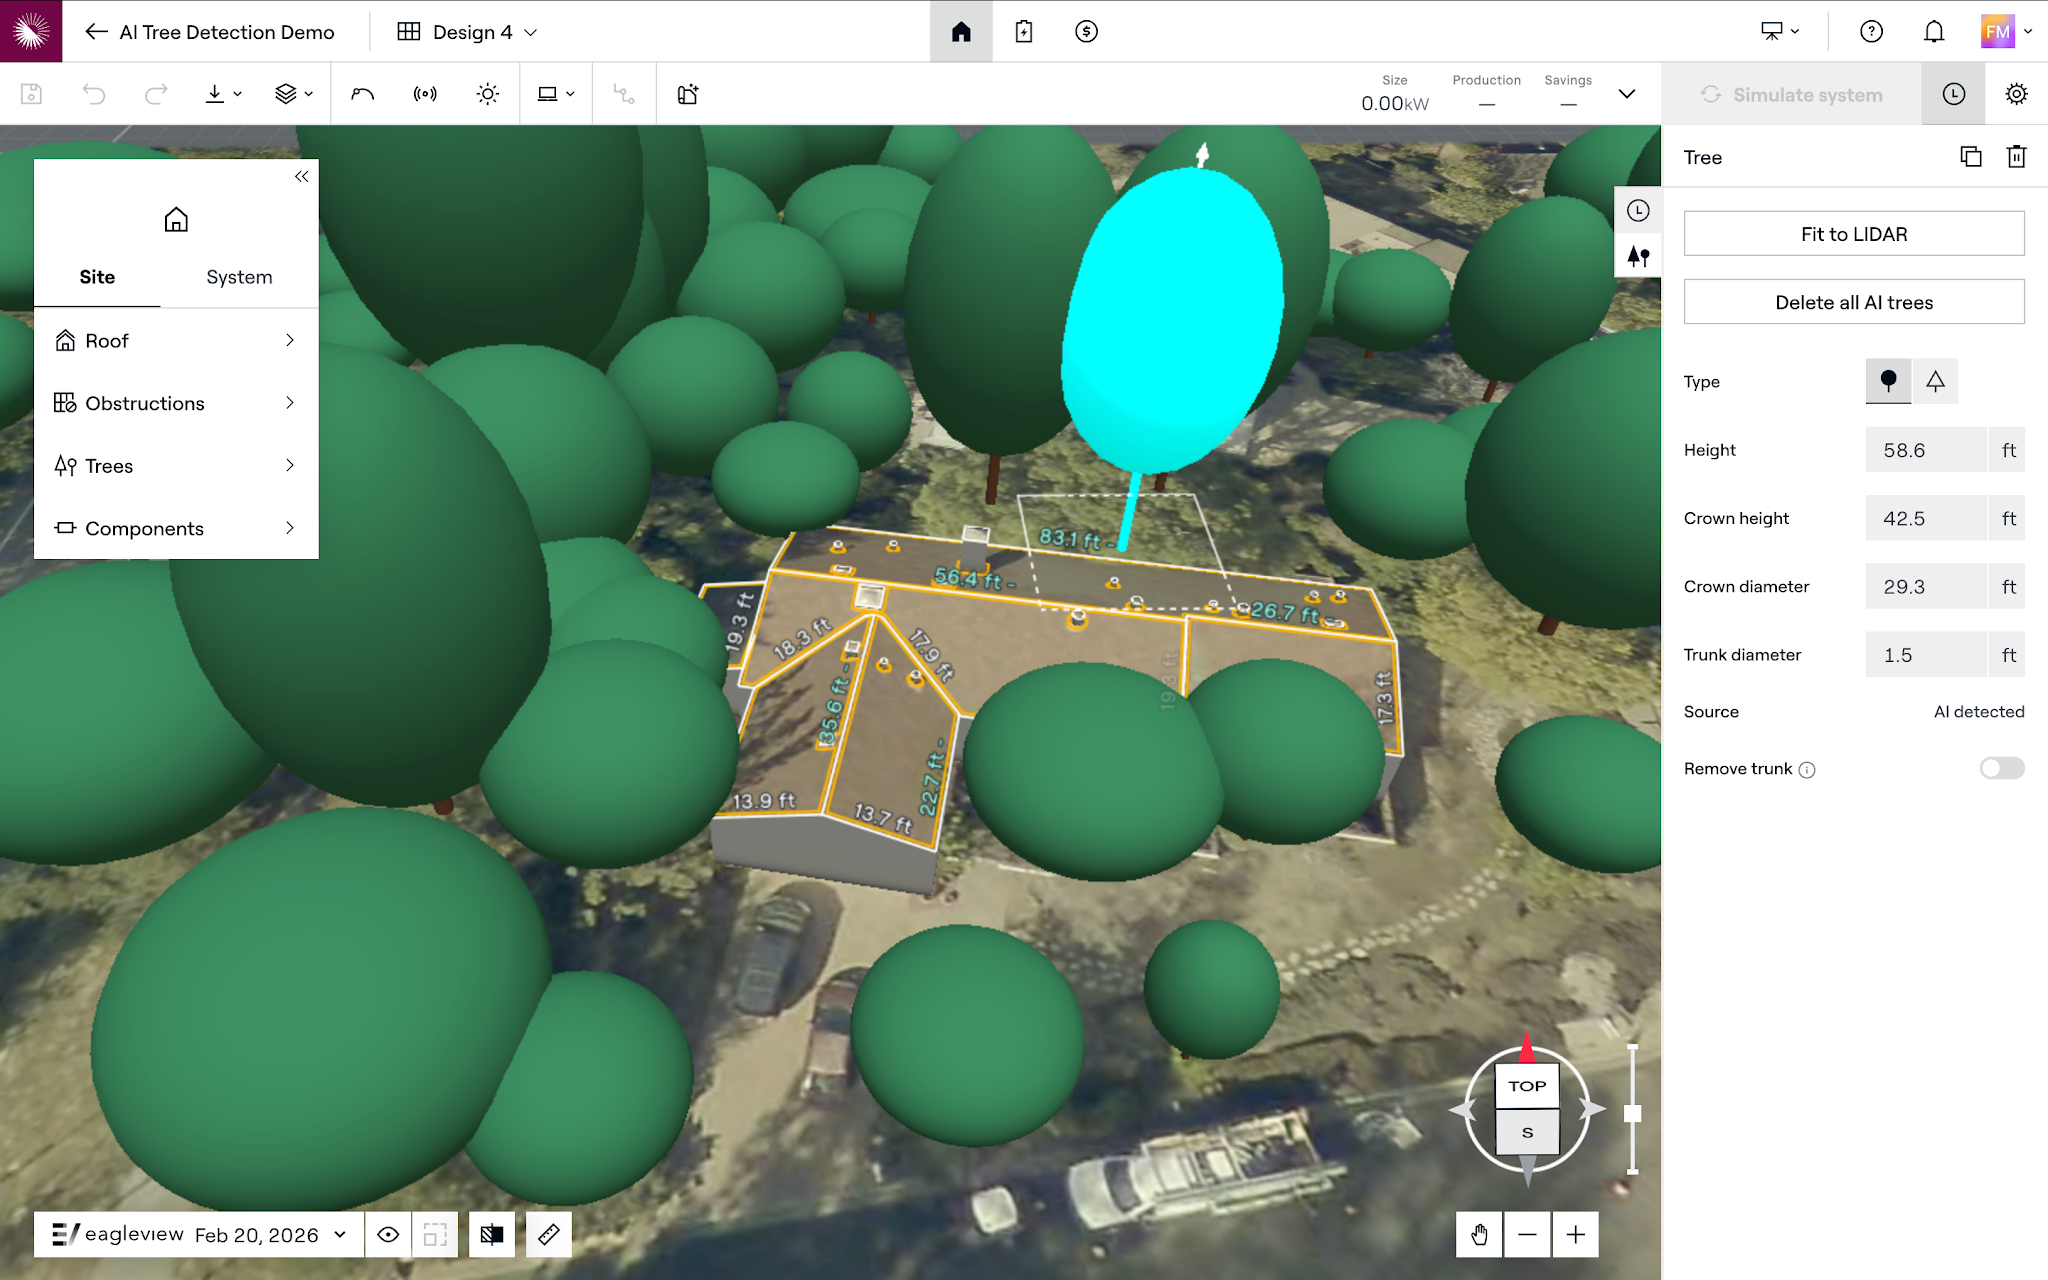Screen dimensions: 2048x1280
Task: Open the FM user profile menu
Action: pos(2006,32)
